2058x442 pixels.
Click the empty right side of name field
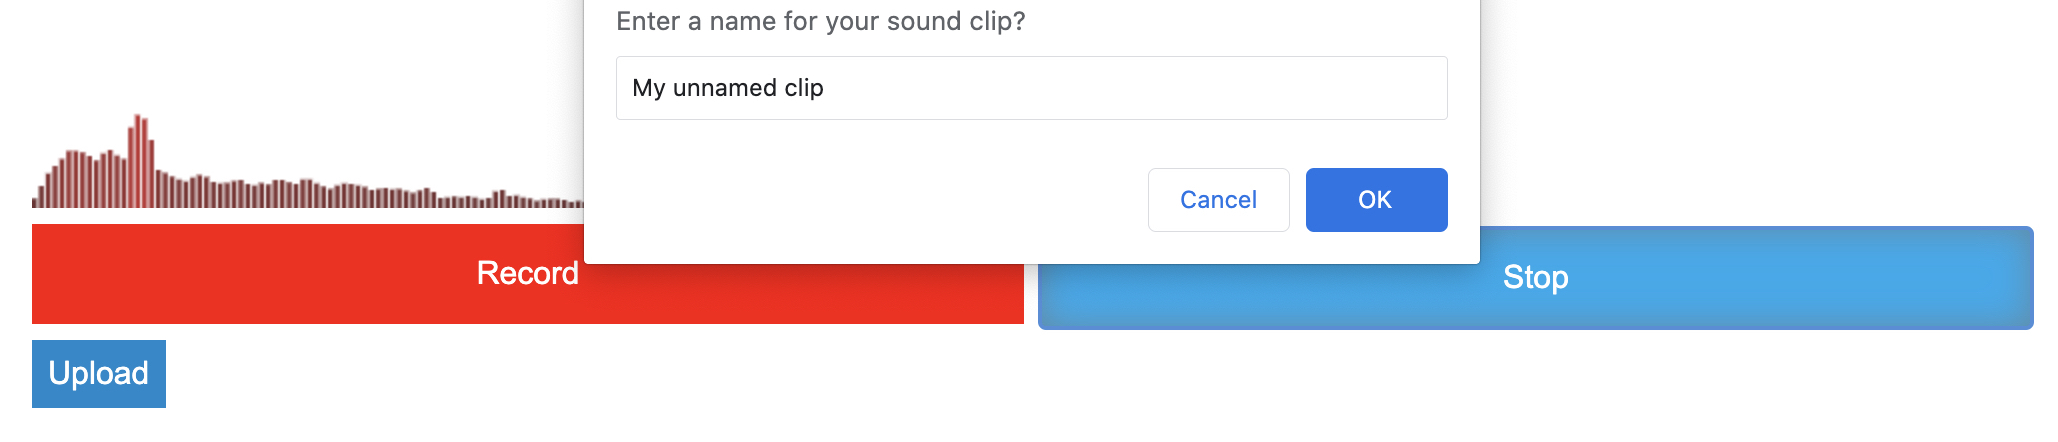pyautogui.click(x=1250, y=88)
